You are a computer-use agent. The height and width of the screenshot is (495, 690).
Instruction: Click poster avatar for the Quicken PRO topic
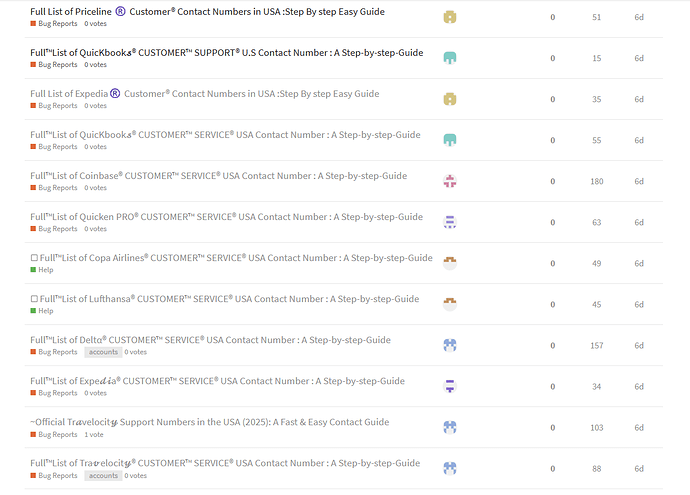[450, 222]
